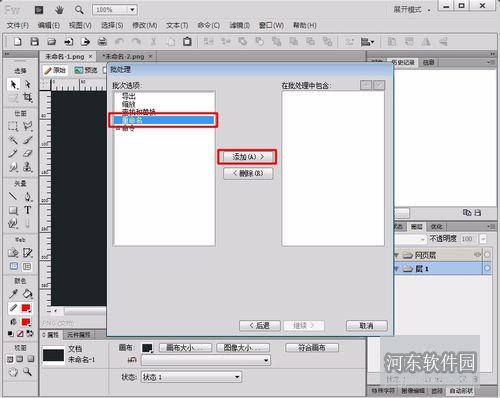Viewport: 500px width, 398px height.
Task: Select the Text tool (T)
Action: coord(28,210)
